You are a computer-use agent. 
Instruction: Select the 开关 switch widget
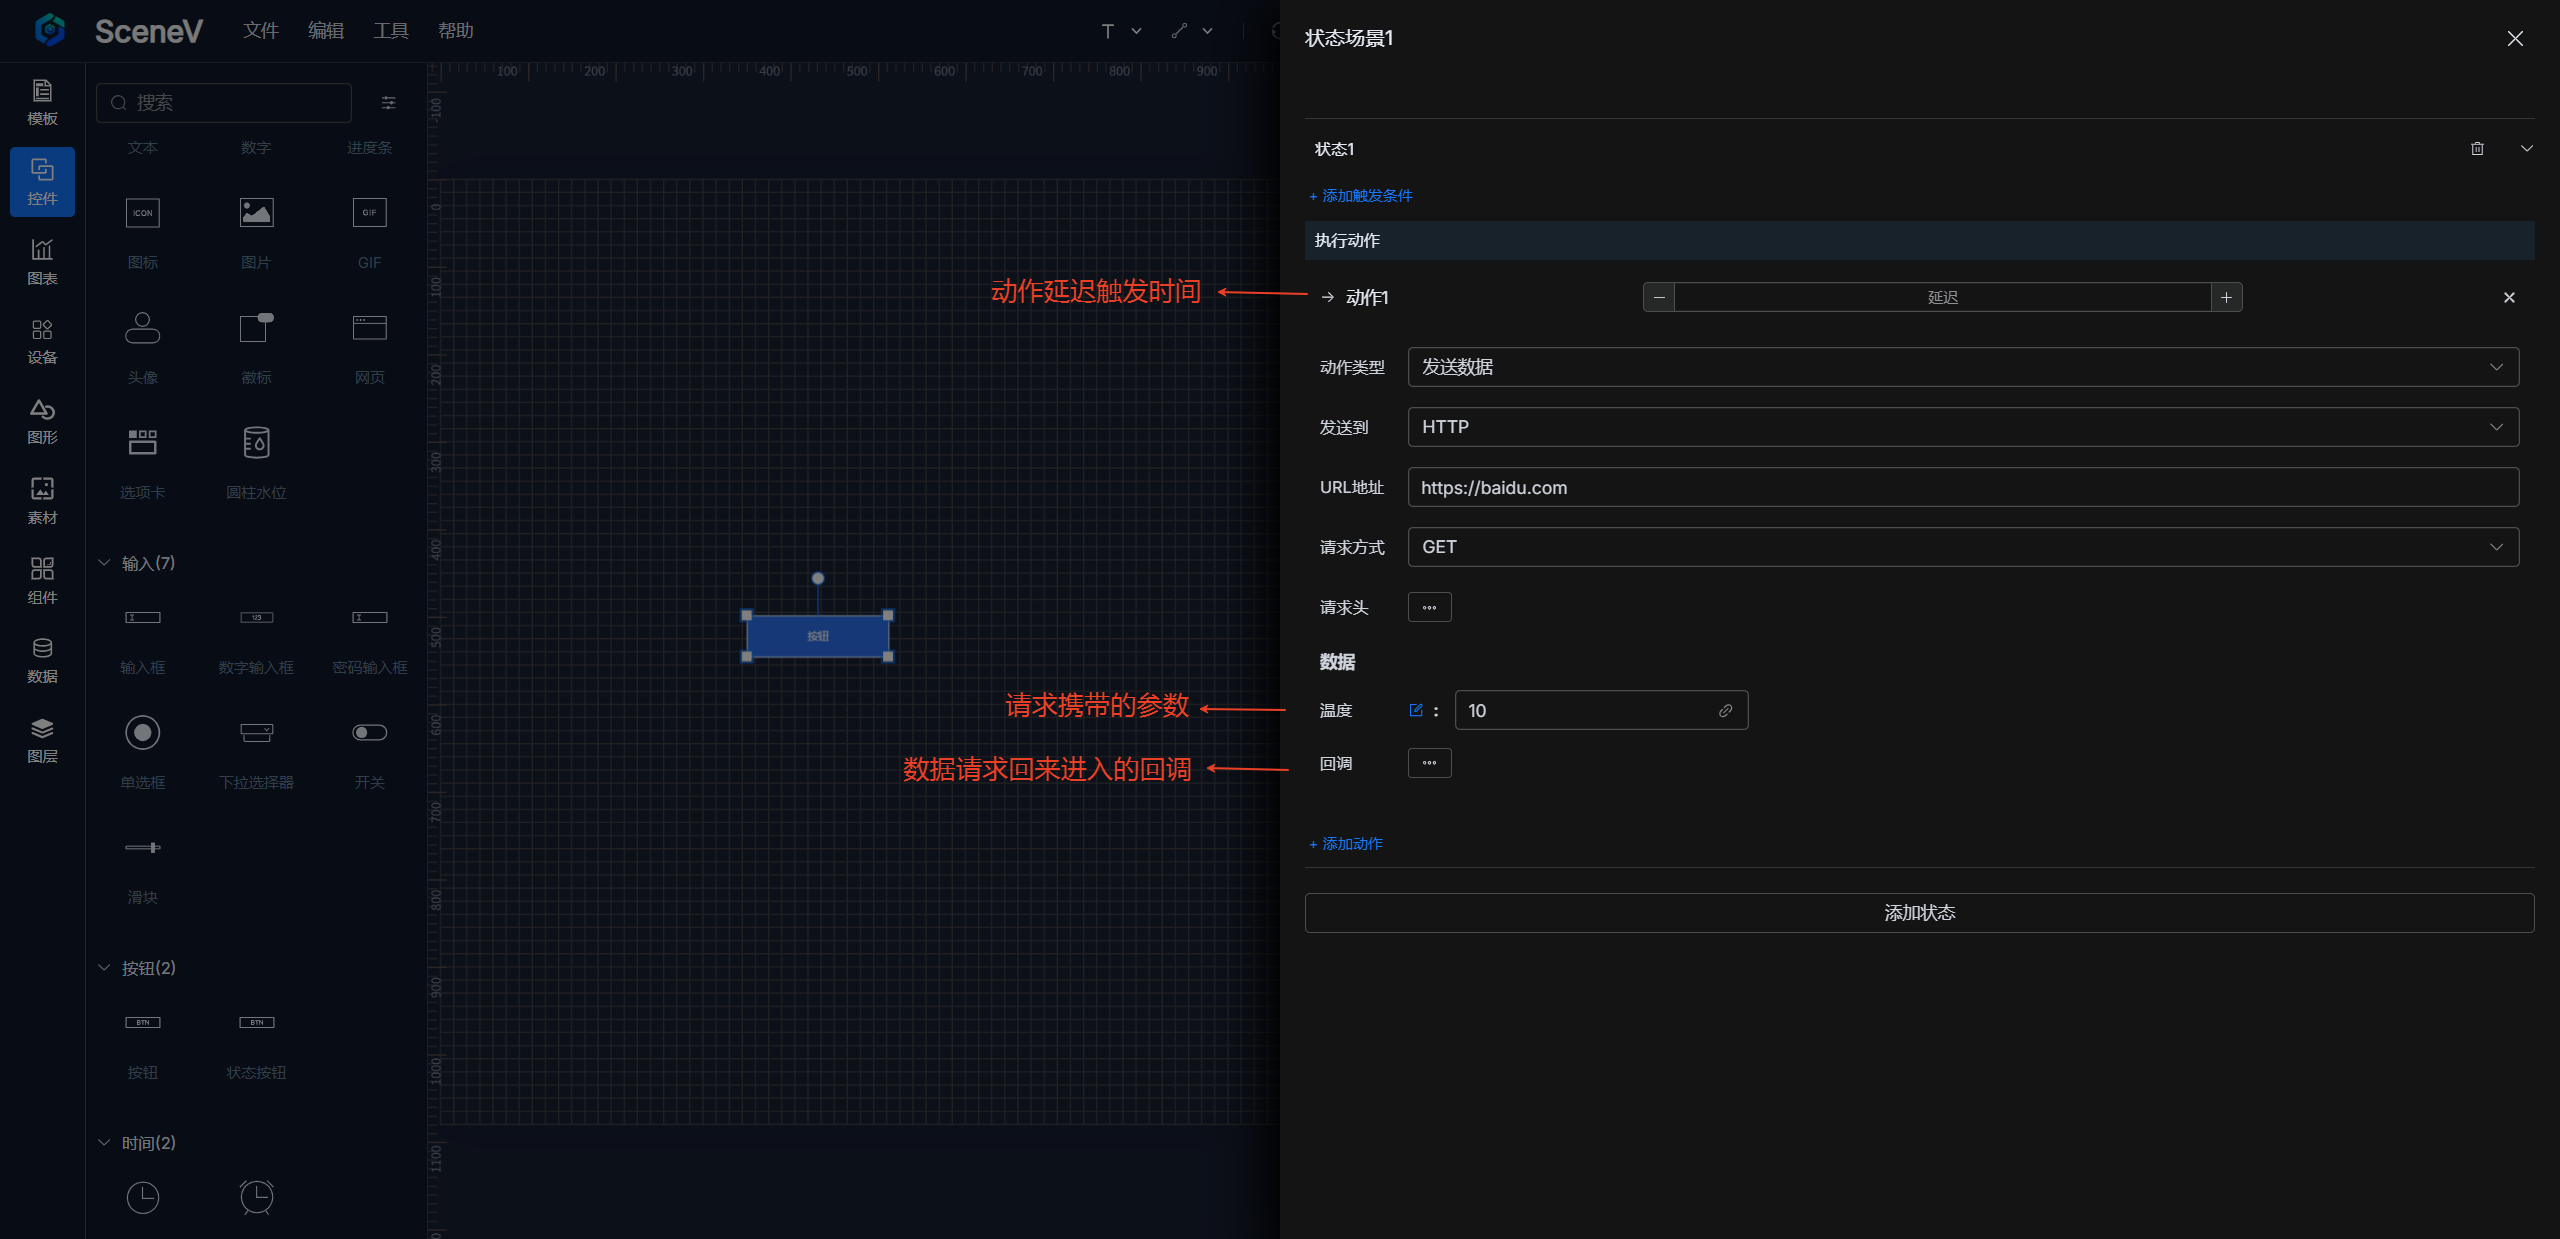(x=369, y=733)
